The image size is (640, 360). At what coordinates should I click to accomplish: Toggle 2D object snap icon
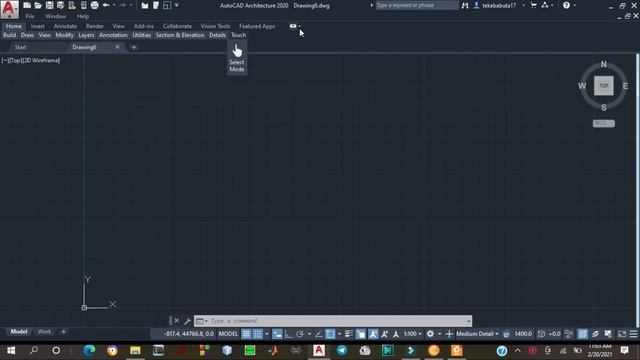pyautogui.click(x=330, y=334)
